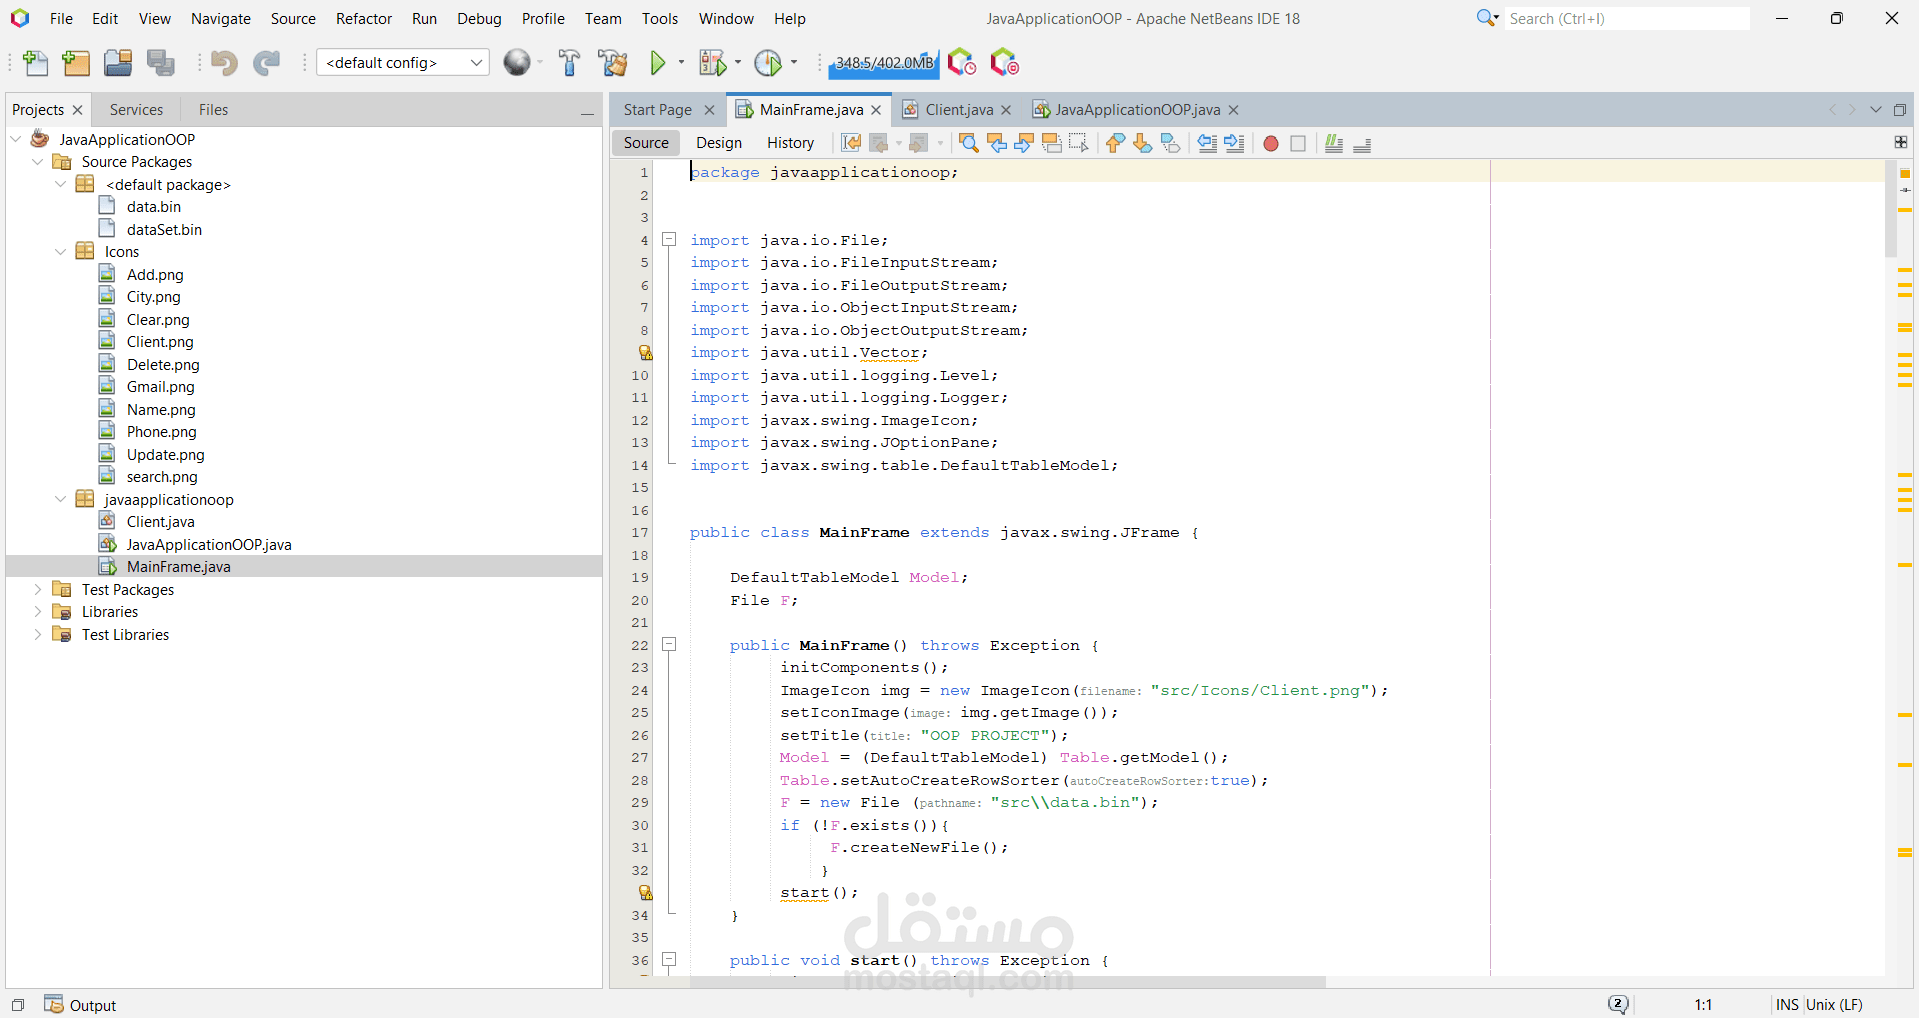Screen dimensions: 1919x1018
Task: Open the Output window button
Action: point(81,1005)
